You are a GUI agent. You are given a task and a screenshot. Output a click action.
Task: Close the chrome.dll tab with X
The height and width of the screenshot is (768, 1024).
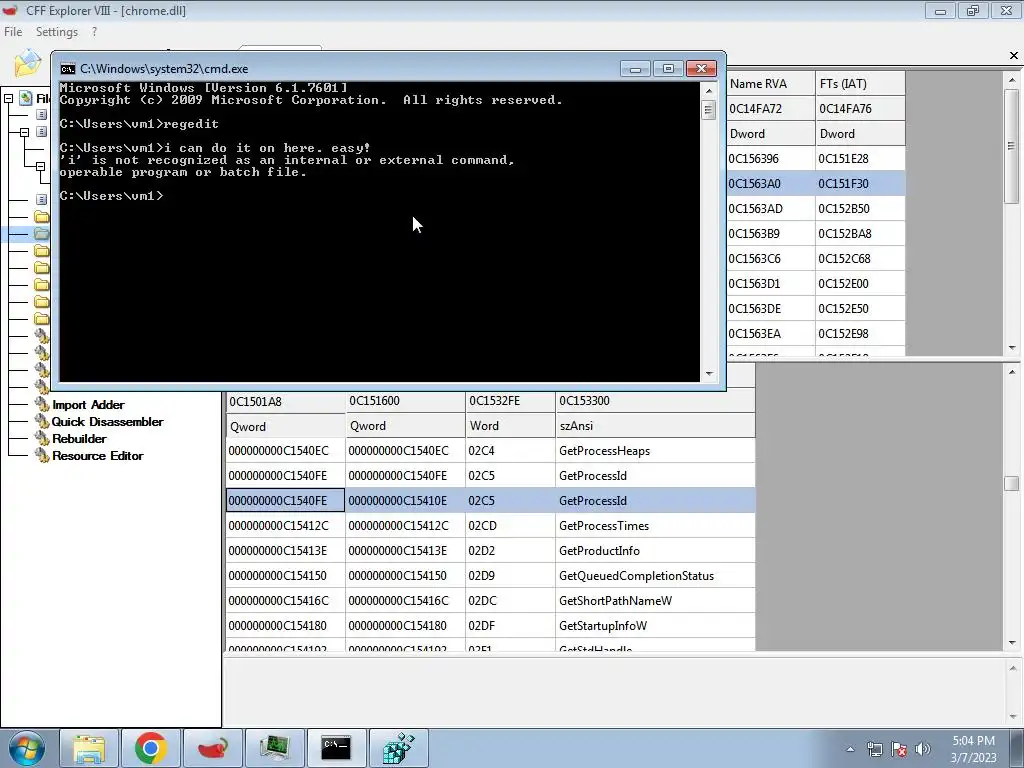[1014, 56]
